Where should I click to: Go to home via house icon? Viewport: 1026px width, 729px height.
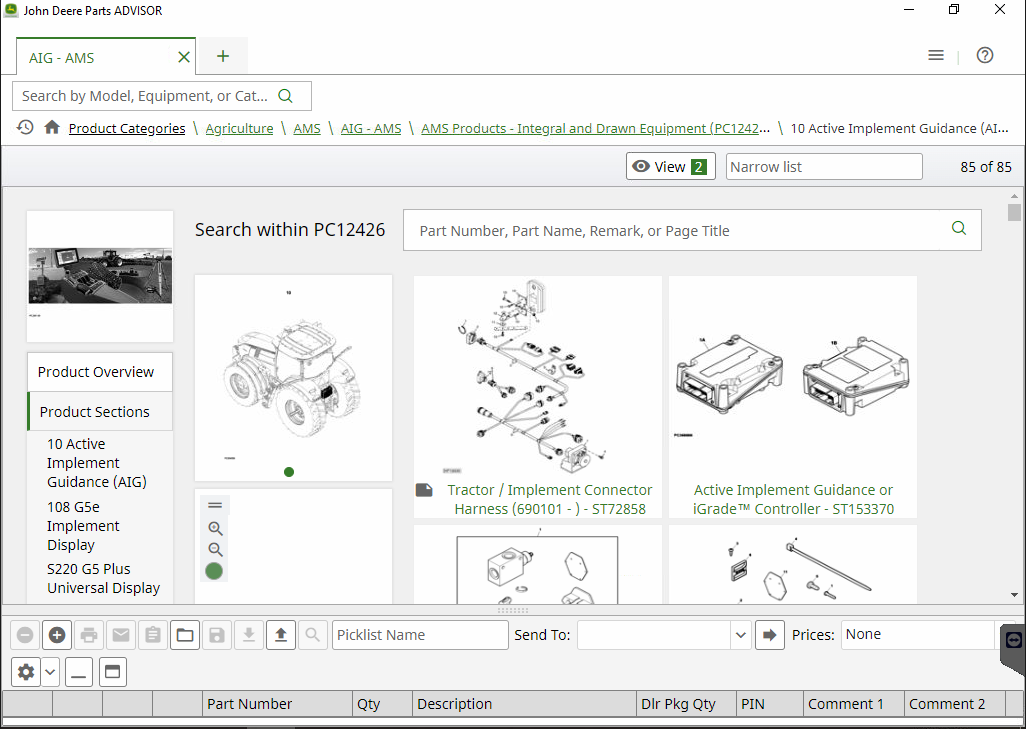point(52,128)
